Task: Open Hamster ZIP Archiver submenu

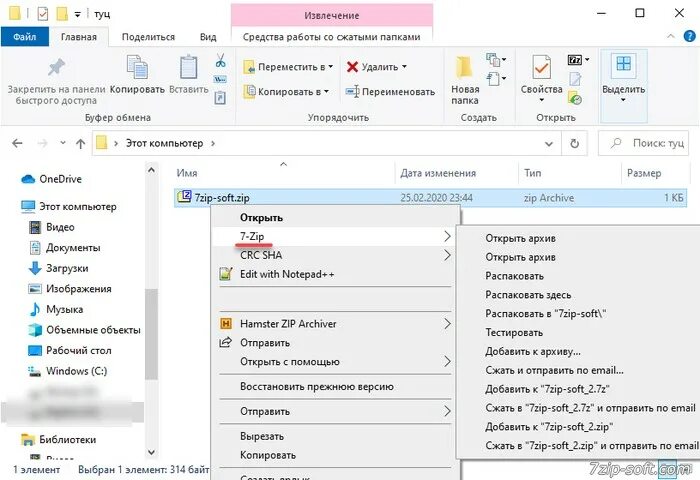Action: (x=335, y=324)
